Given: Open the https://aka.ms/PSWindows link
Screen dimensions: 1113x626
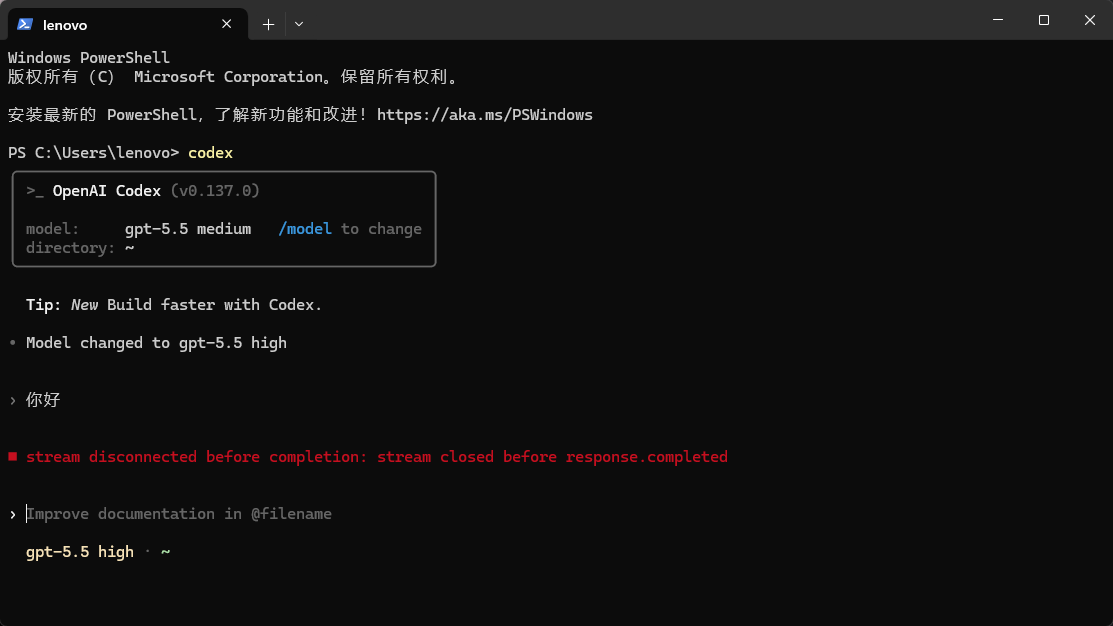Looking at the screenshot, I should coord(485,115).
